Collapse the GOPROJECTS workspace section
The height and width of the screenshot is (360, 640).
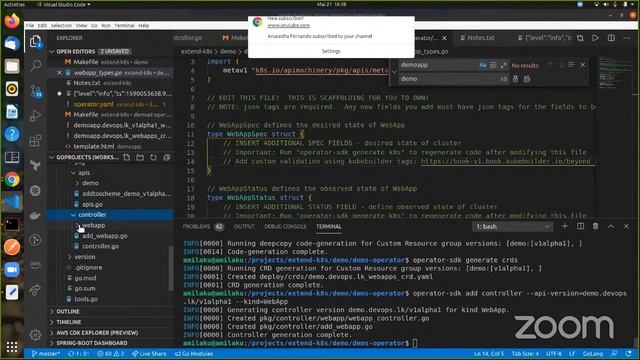point(52,157)
